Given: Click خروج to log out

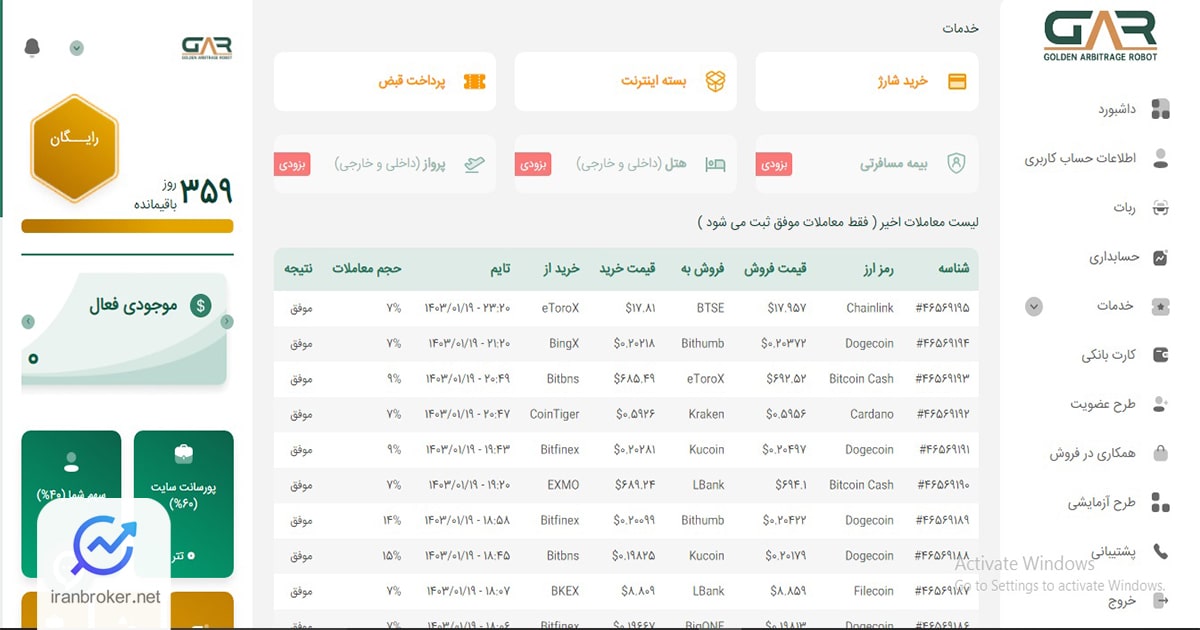Looking at the screenshot, I should point(1123,601).
